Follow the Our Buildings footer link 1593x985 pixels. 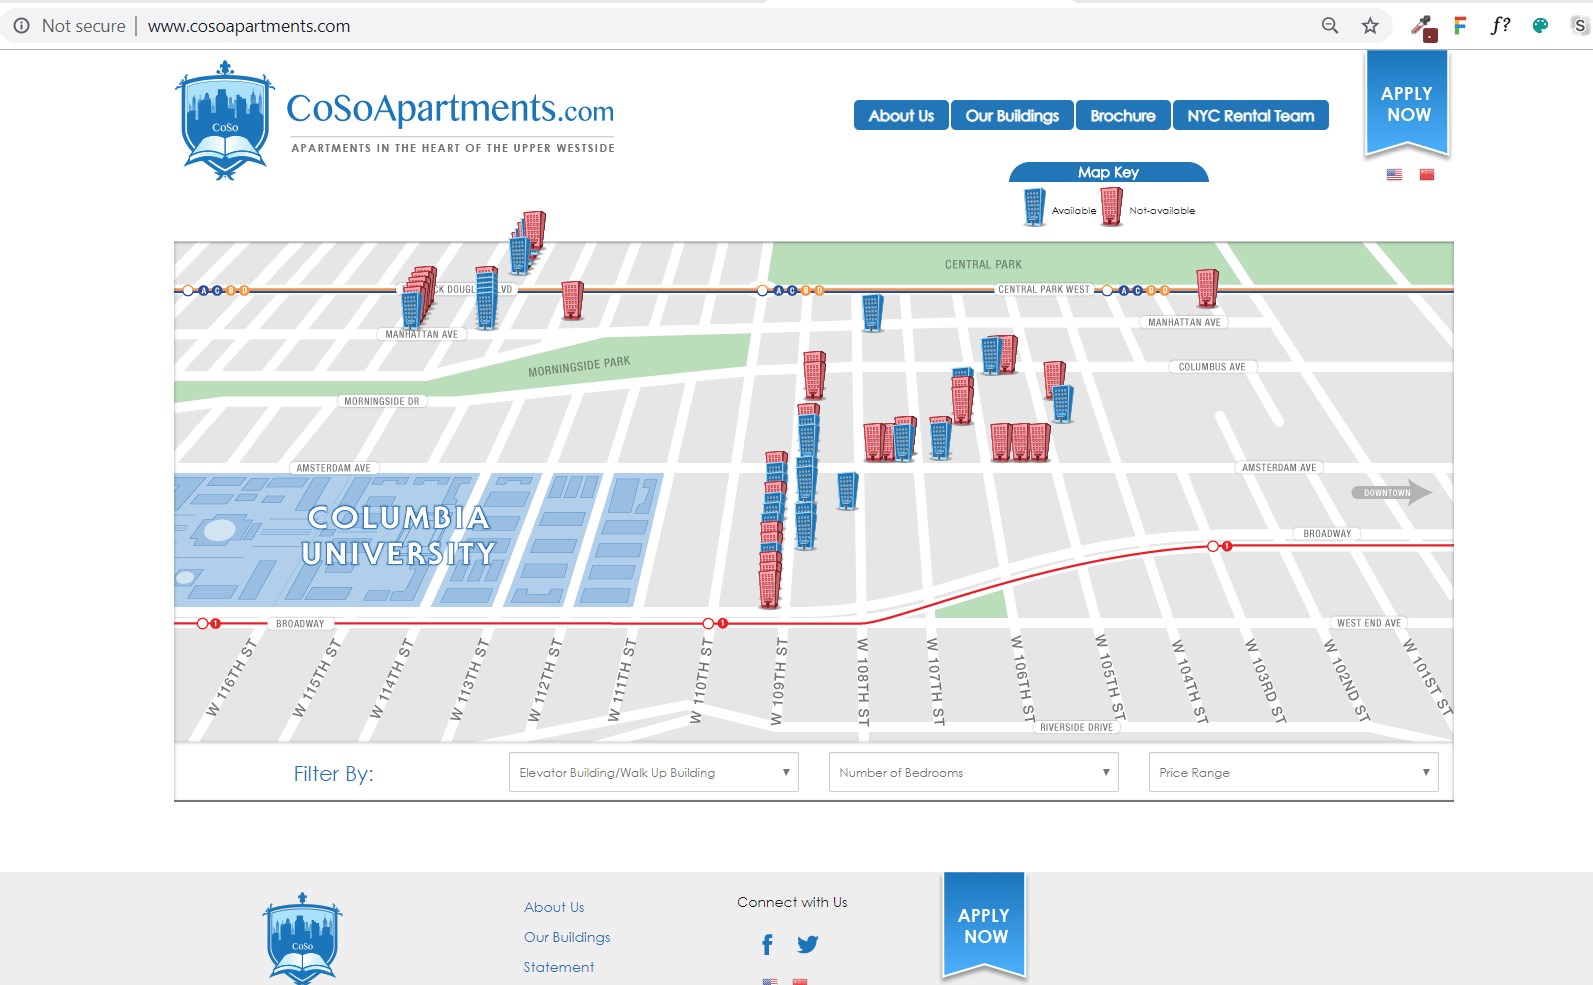(567, 937)
